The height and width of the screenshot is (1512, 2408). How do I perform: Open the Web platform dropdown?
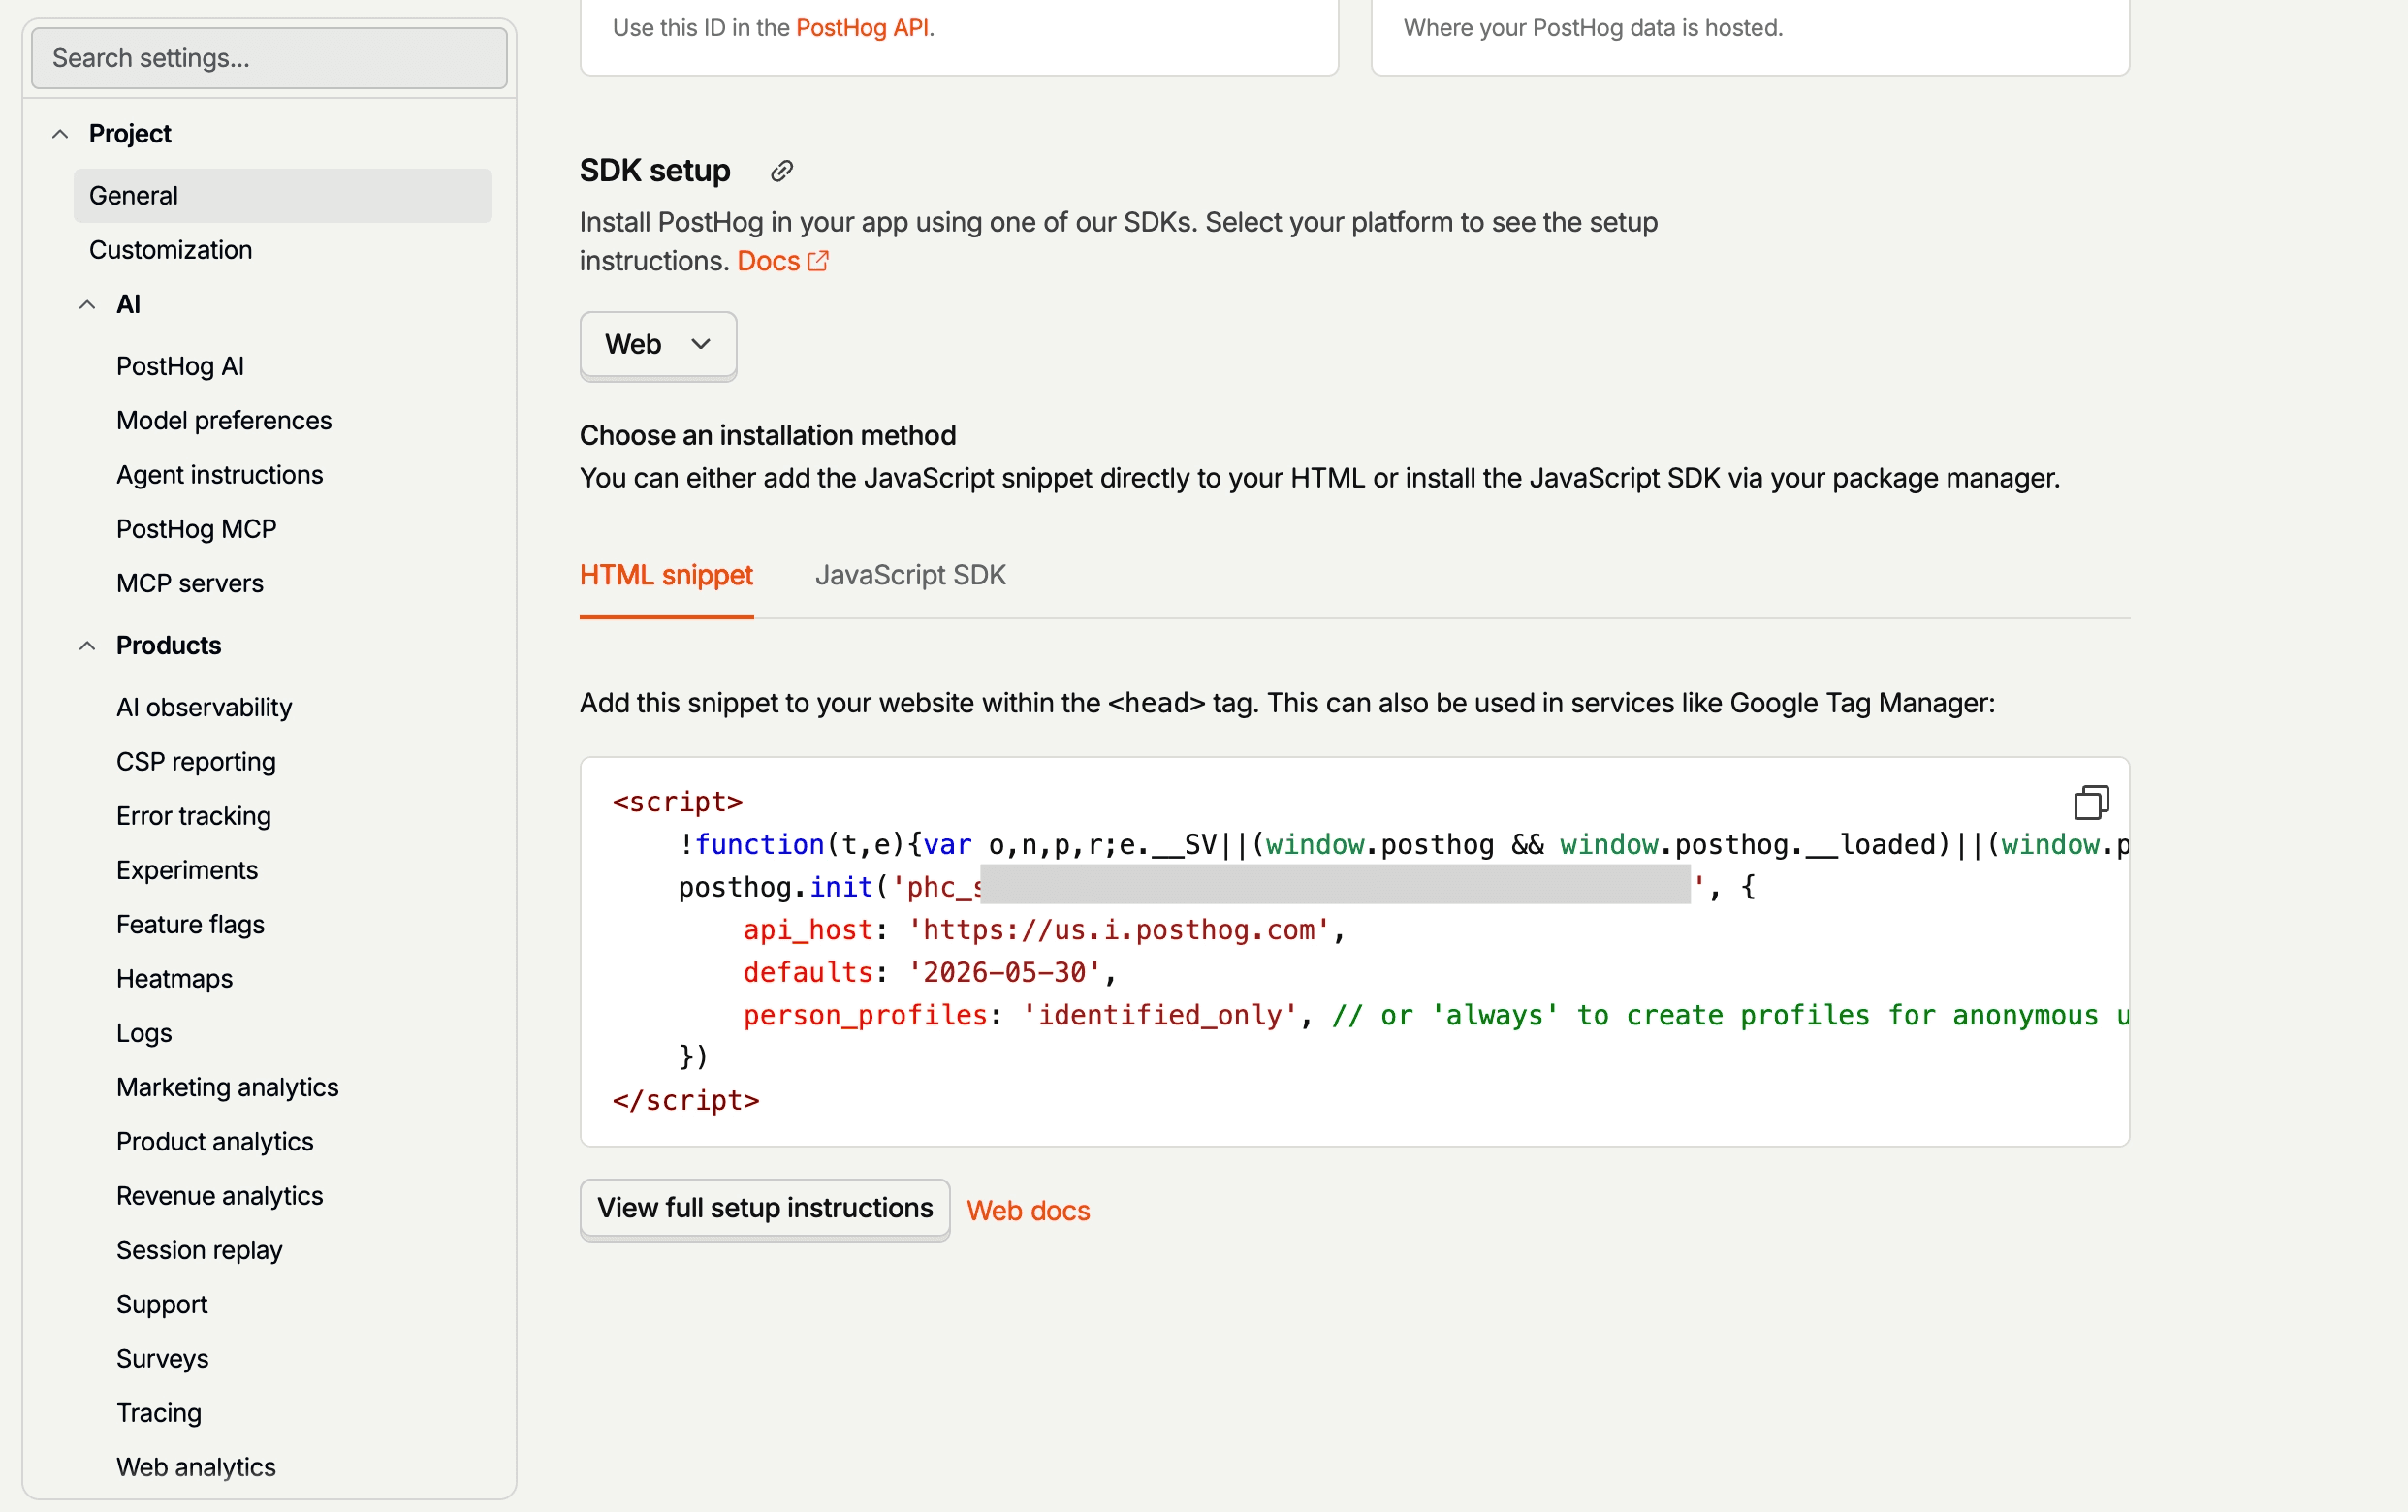pos(658,344)
